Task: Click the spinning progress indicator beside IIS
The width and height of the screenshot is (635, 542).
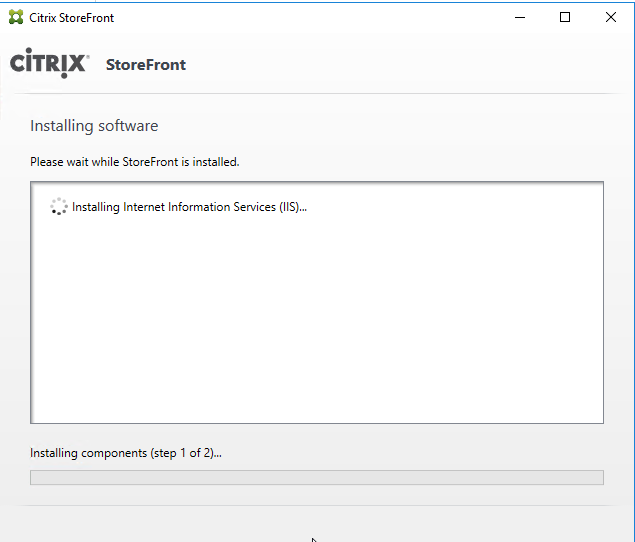Action: click(59, 206)
